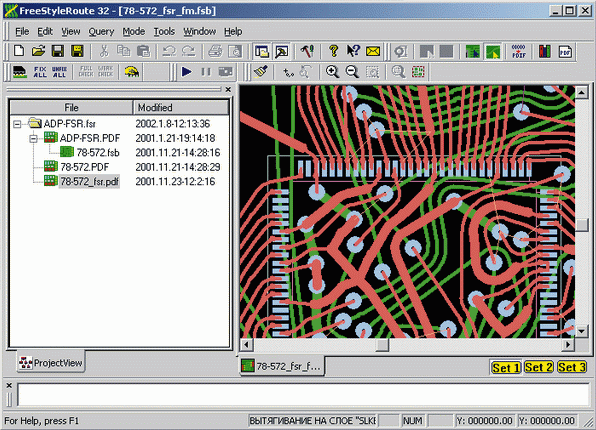Select 78-572.PDF in the tree
Viewport: 596px width, 430px height.
(x=85, y=167)
